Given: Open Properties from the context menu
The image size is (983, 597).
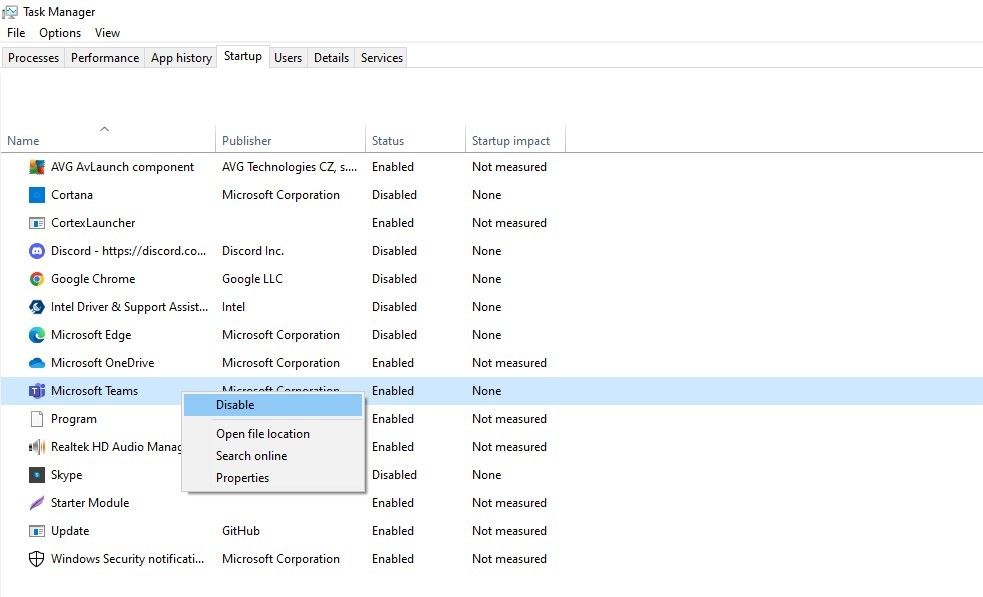Looking at the screenshot, I should point(242,478).
